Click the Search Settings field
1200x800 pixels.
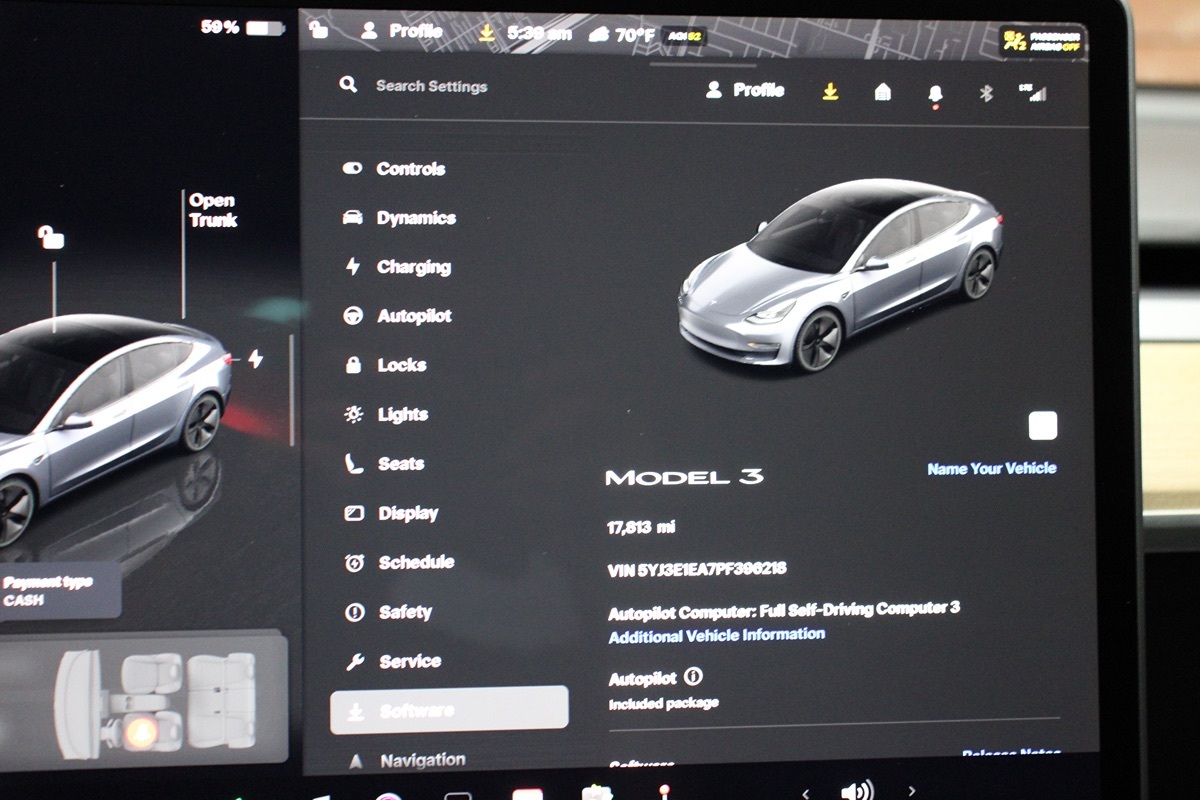pos(430,86)
